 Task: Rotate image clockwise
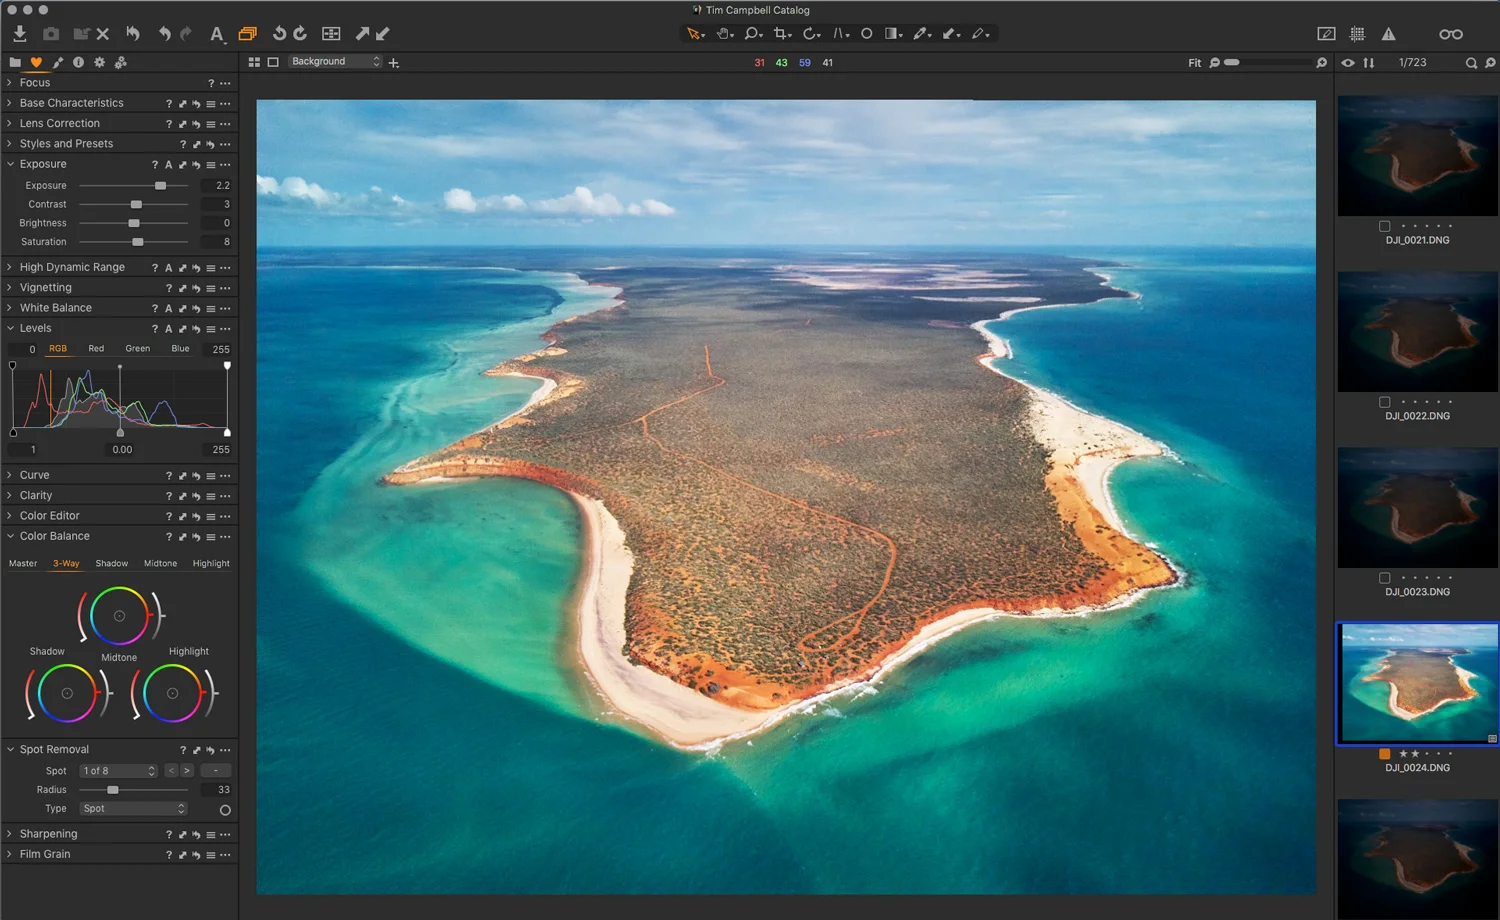point(300,33)
